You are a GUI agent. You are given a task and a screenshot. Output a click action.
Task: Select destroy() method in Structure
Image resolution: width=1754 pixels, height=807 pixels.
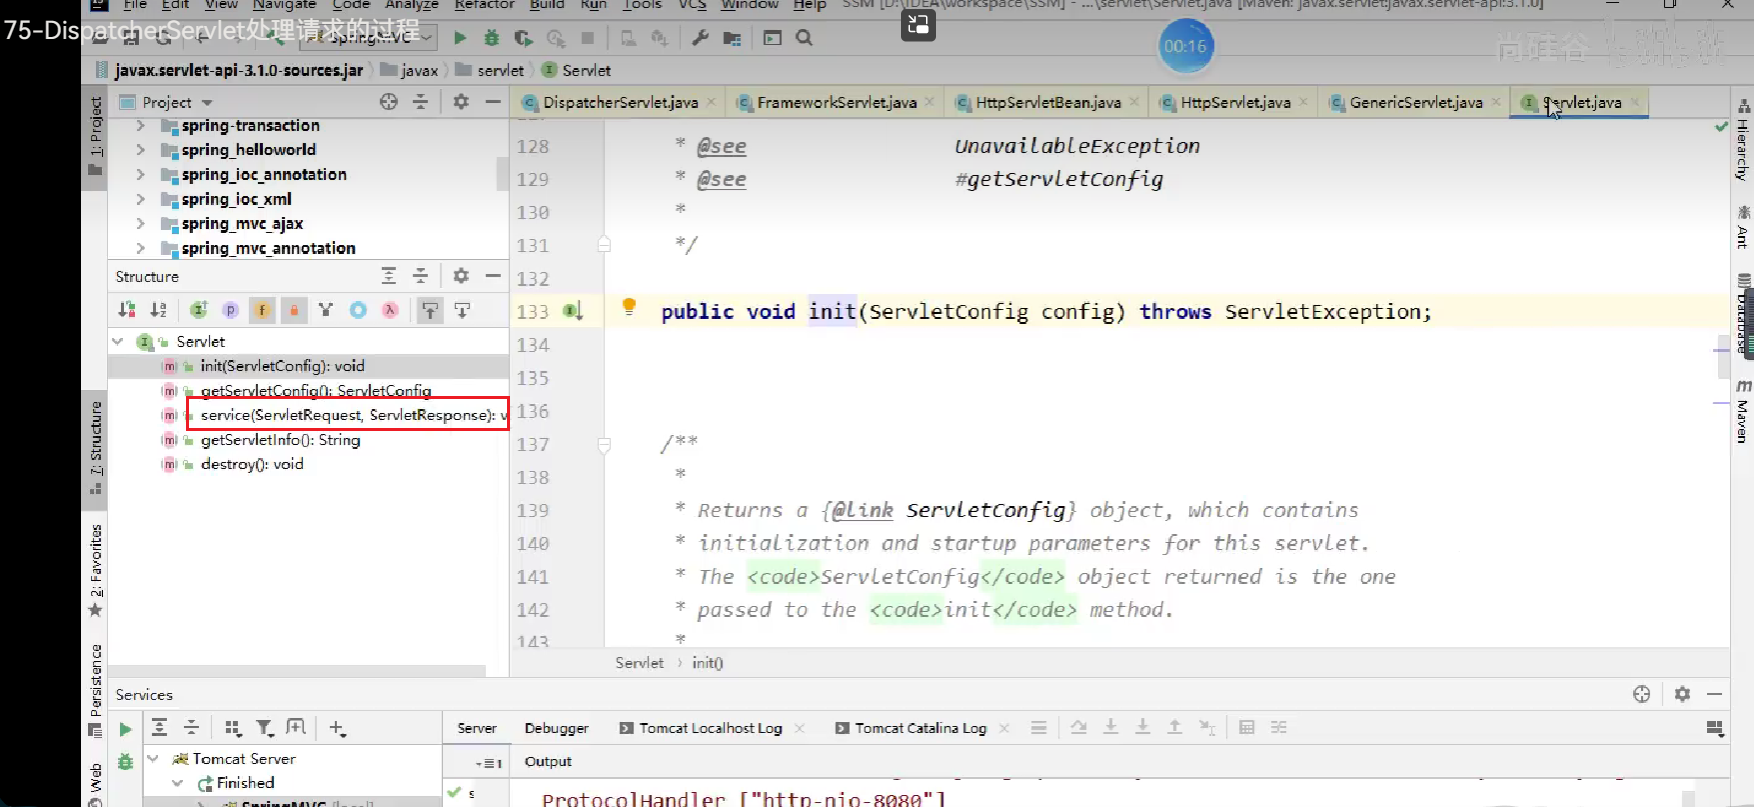(252, 464)
